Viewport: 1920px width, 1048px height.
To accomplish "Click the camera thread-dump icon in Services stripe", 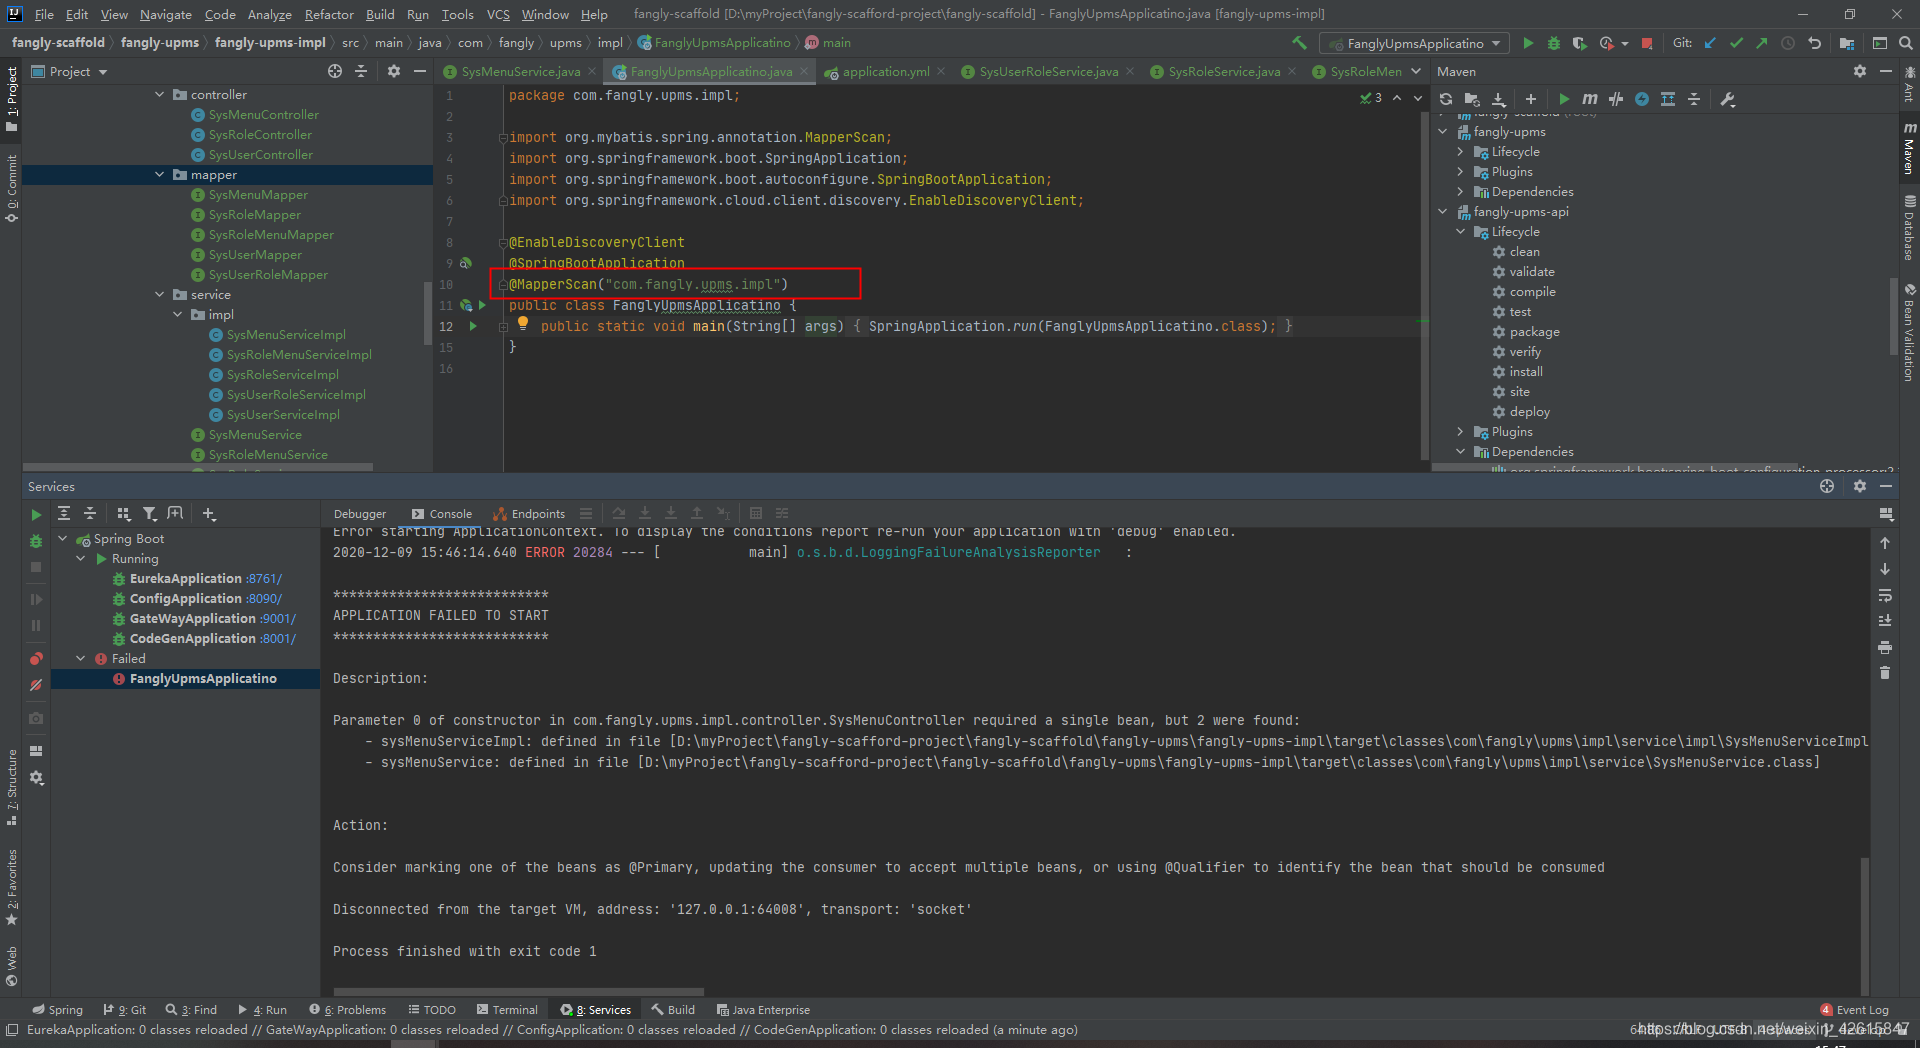I will (35, 718).
